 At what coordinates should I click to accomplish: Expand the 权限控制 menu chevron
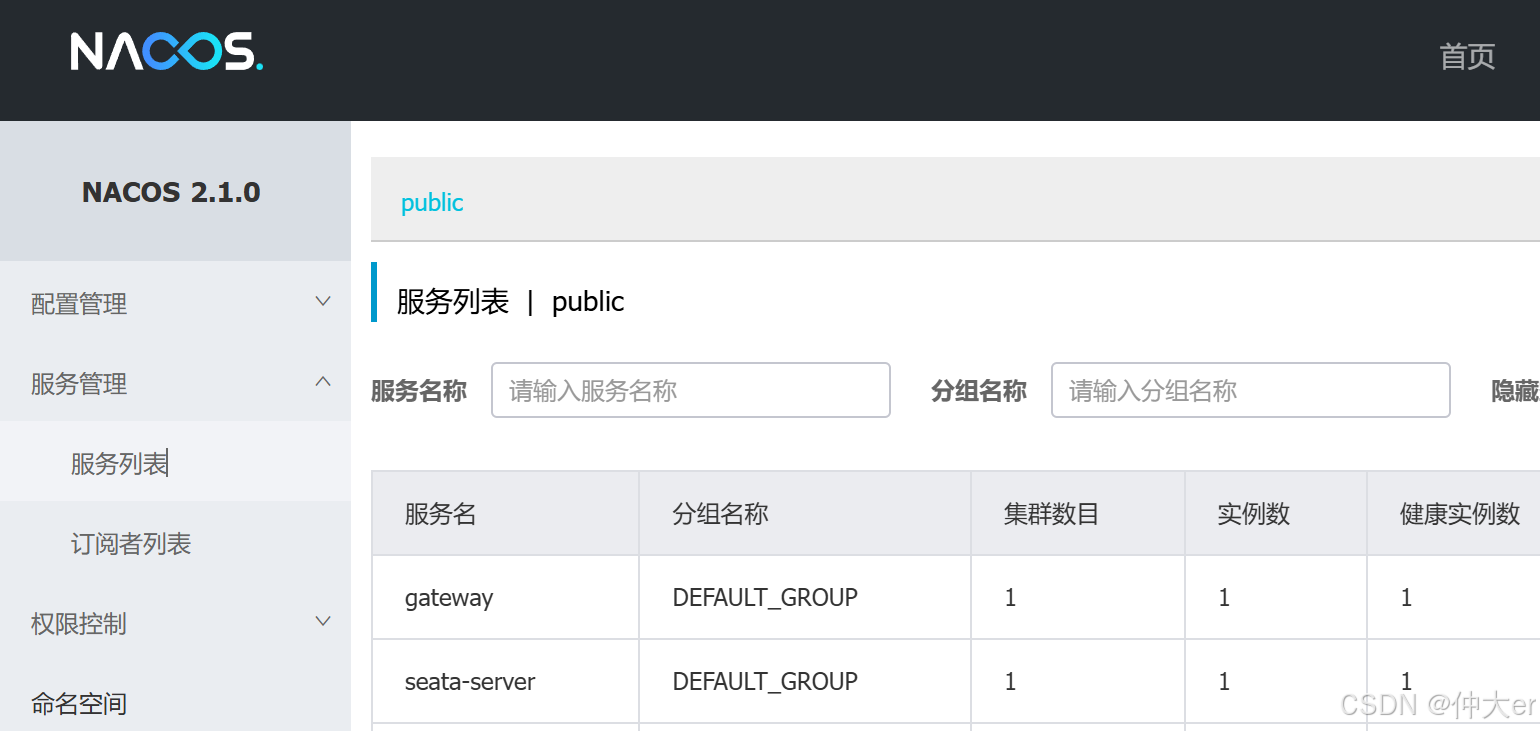pos(323,621)
